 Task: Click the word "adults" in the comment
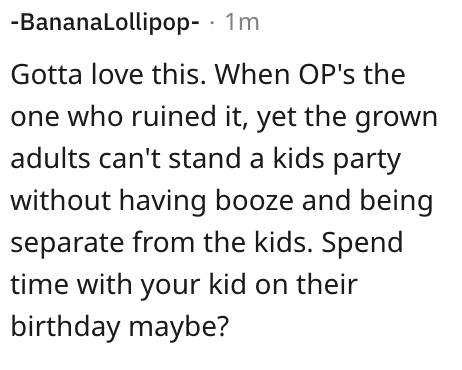51,158
